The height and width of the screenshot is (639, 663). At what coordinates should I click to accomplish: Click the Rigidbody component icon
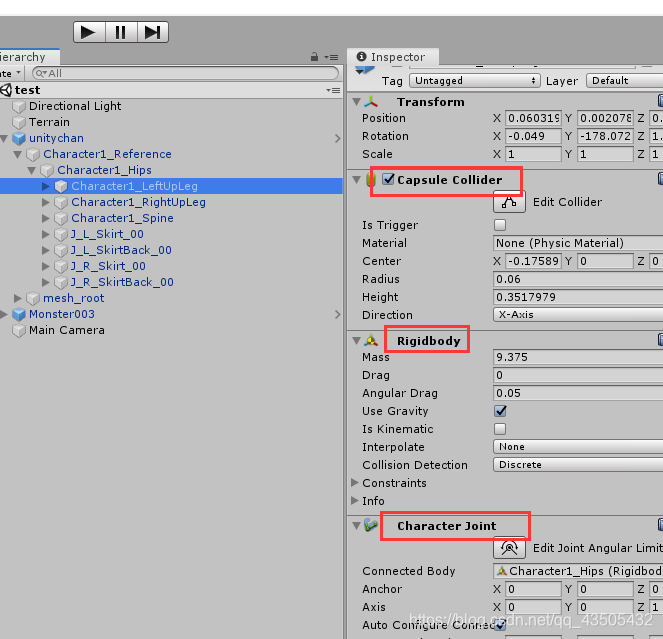pos(371,340)
